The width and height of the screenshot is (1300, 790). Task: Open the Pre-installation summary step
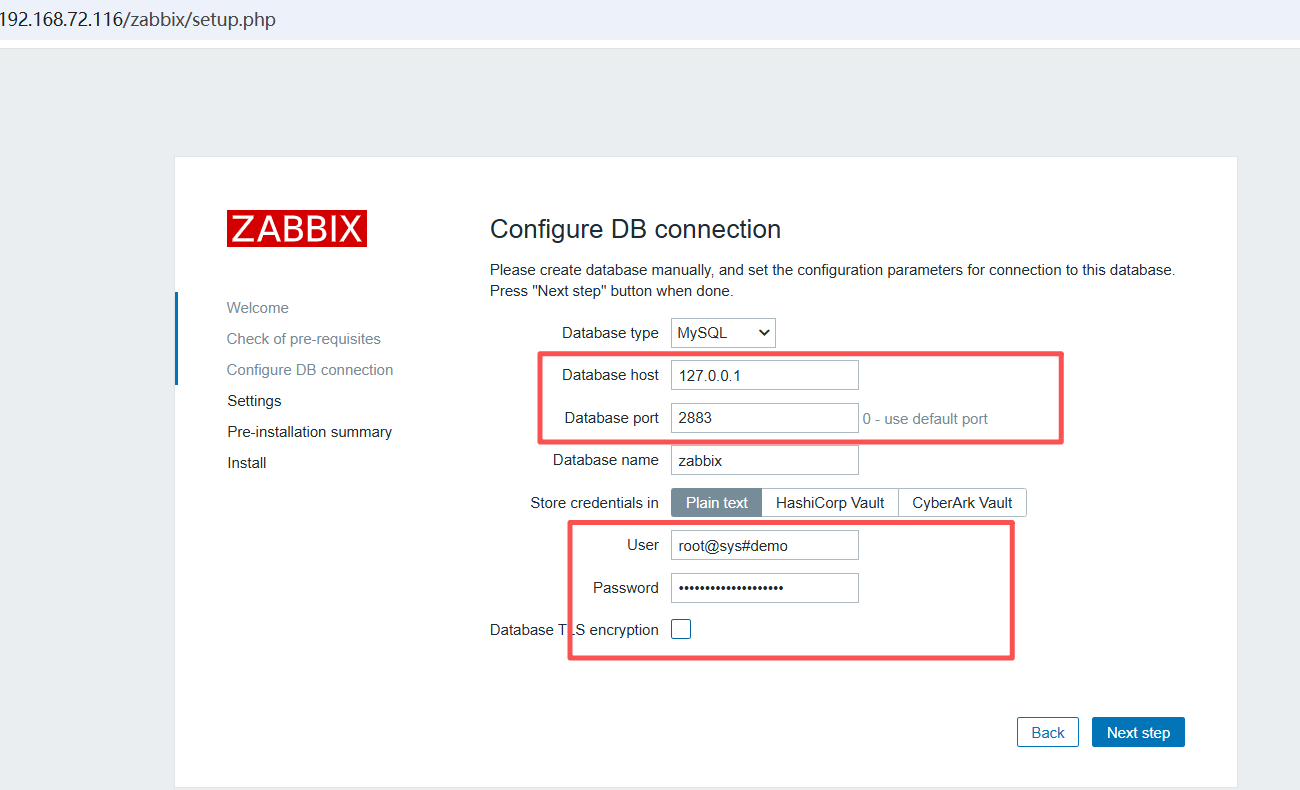[x=309, y=432]
